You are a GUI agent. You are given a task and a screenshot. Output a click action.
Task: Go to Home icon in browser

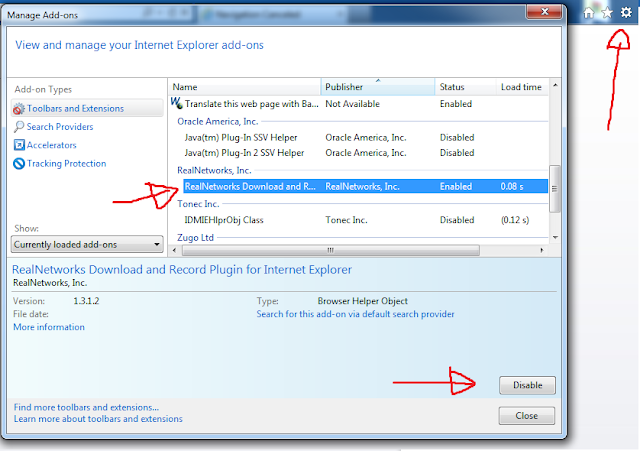click(x=589, y=13)
